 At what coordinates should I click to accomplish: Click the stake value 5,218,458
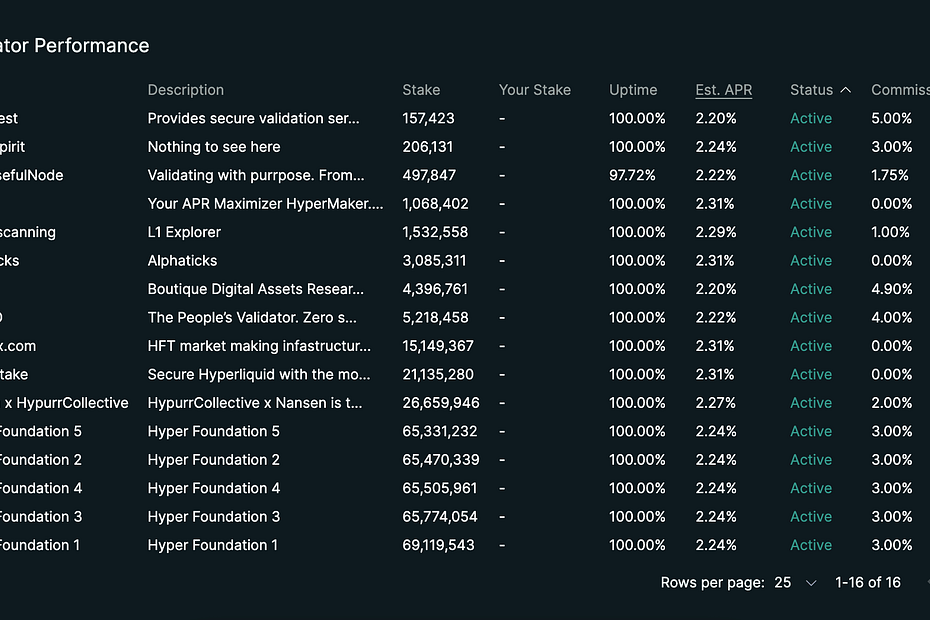tap(435, 318)
